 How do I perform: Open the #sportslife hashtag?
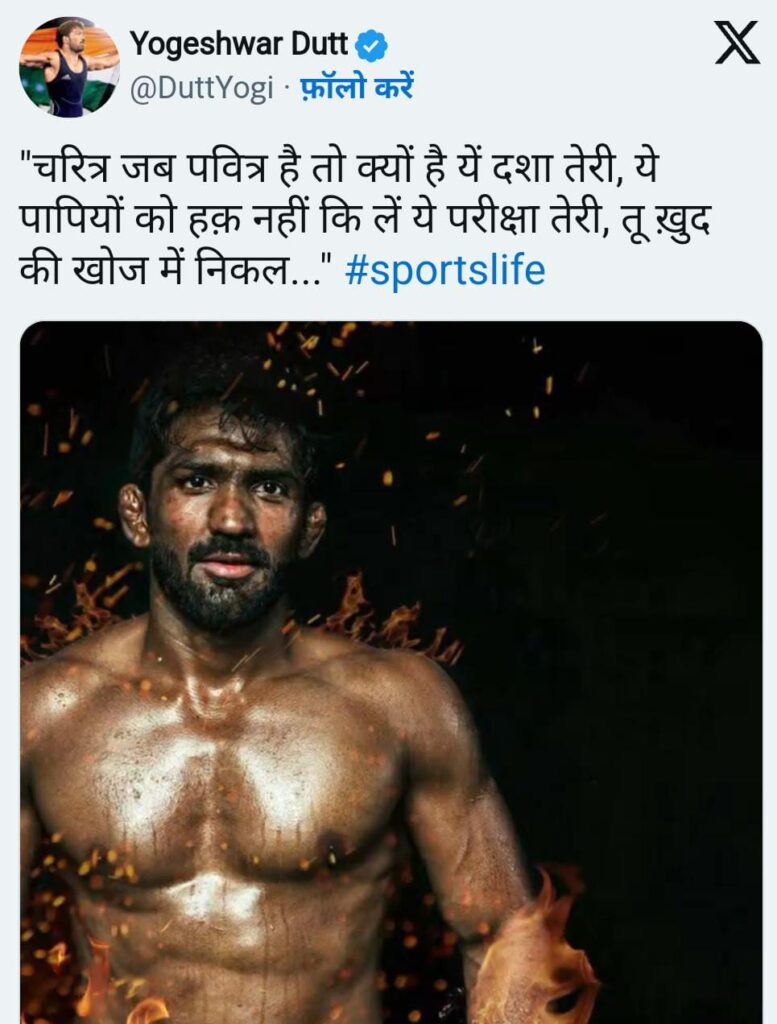[x=445, y=270]
